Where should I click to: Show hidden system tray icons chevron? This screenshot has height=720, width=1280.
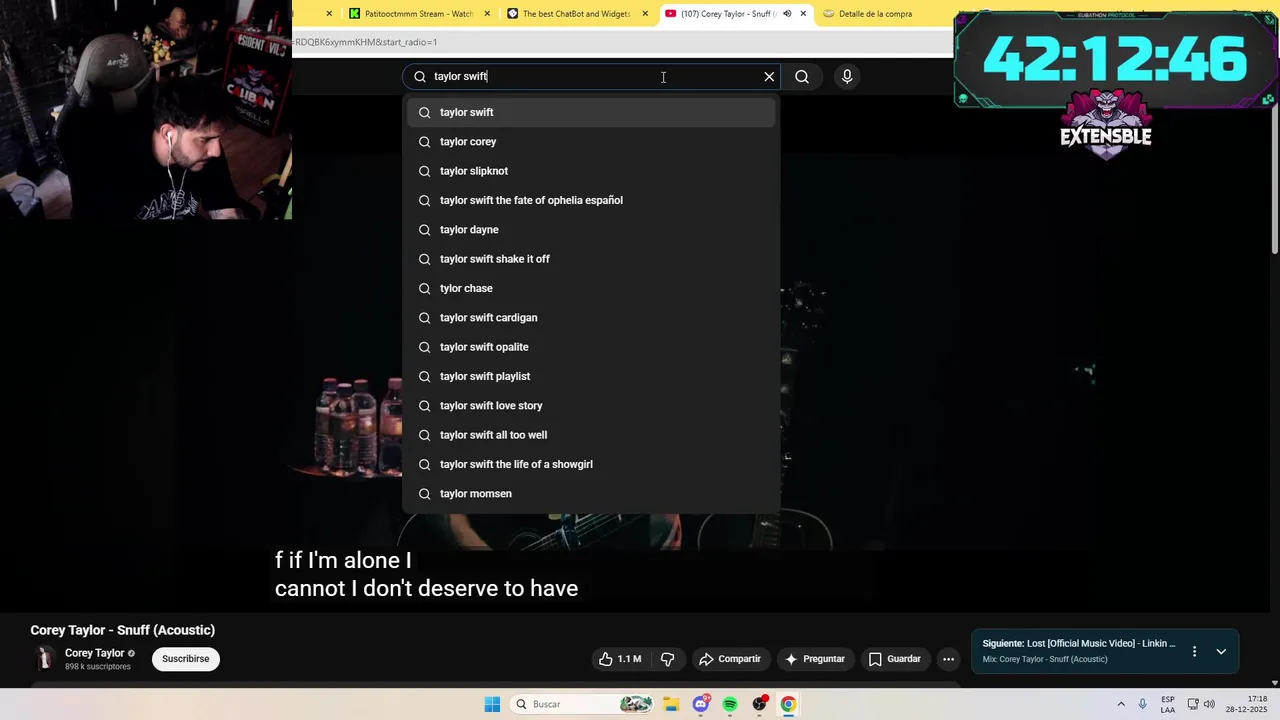tap(1121, 704)
